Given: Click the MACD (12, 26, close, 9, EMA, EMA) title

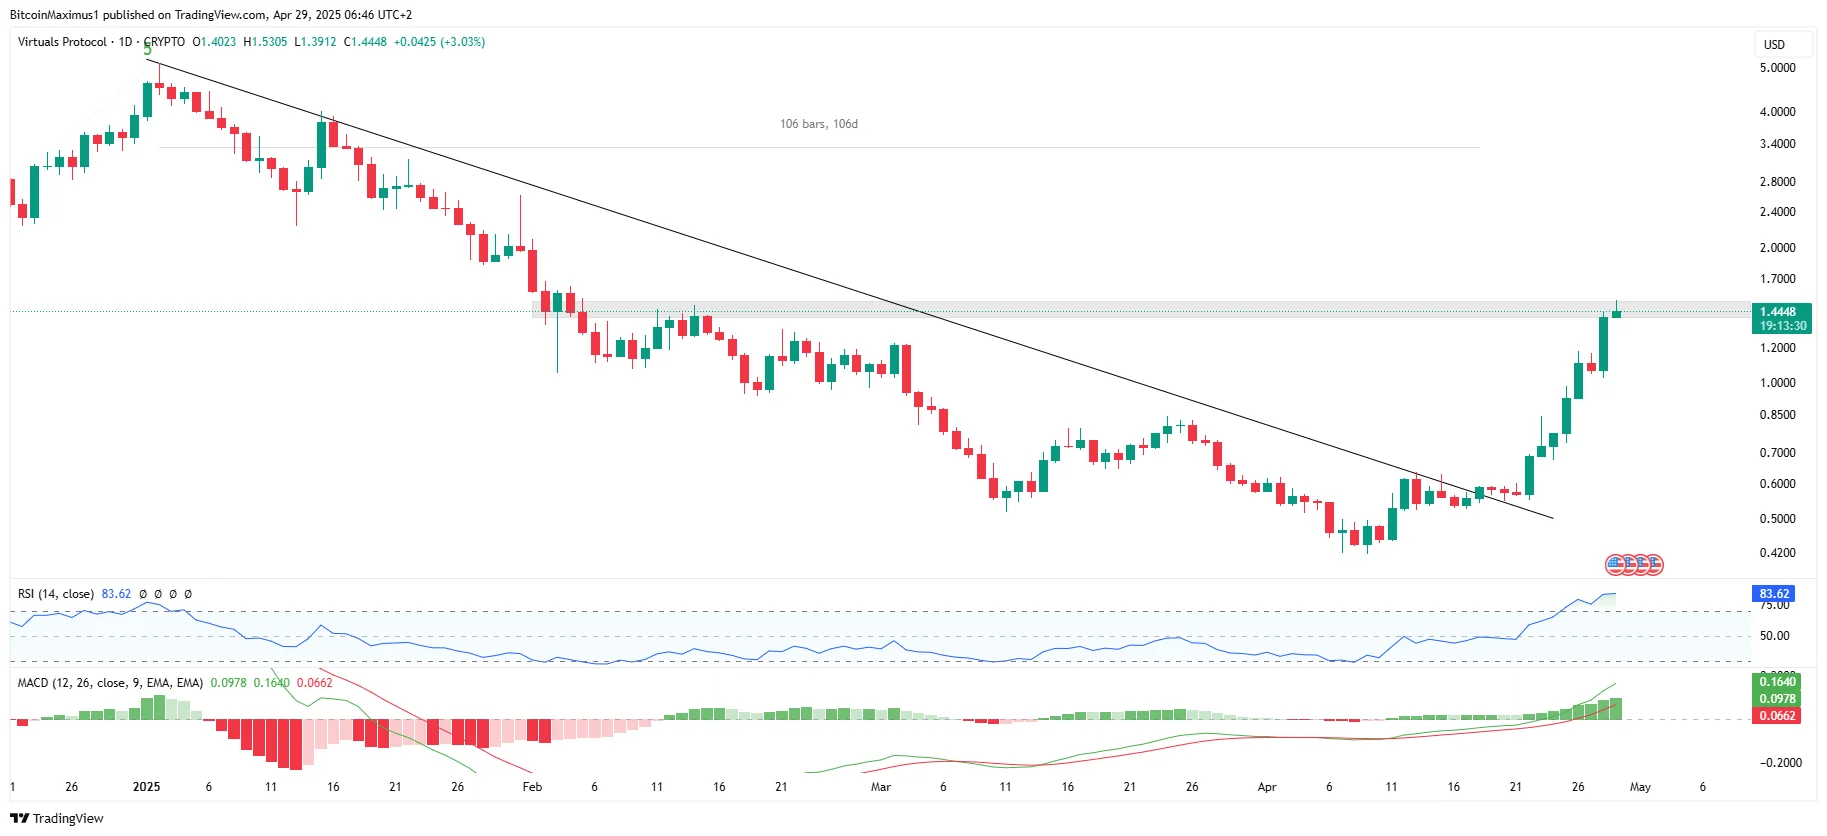Looking at the screenshot, I should pos(110,683).
